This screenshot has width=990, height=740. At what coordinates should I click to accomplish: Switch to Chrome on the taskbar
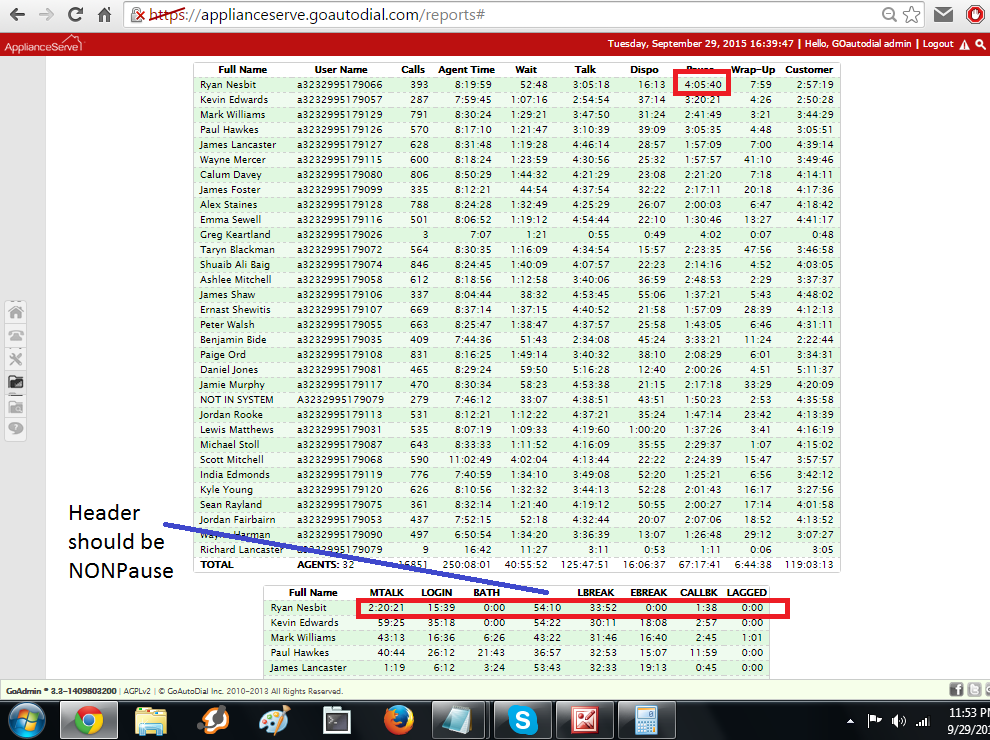[89, 720]
